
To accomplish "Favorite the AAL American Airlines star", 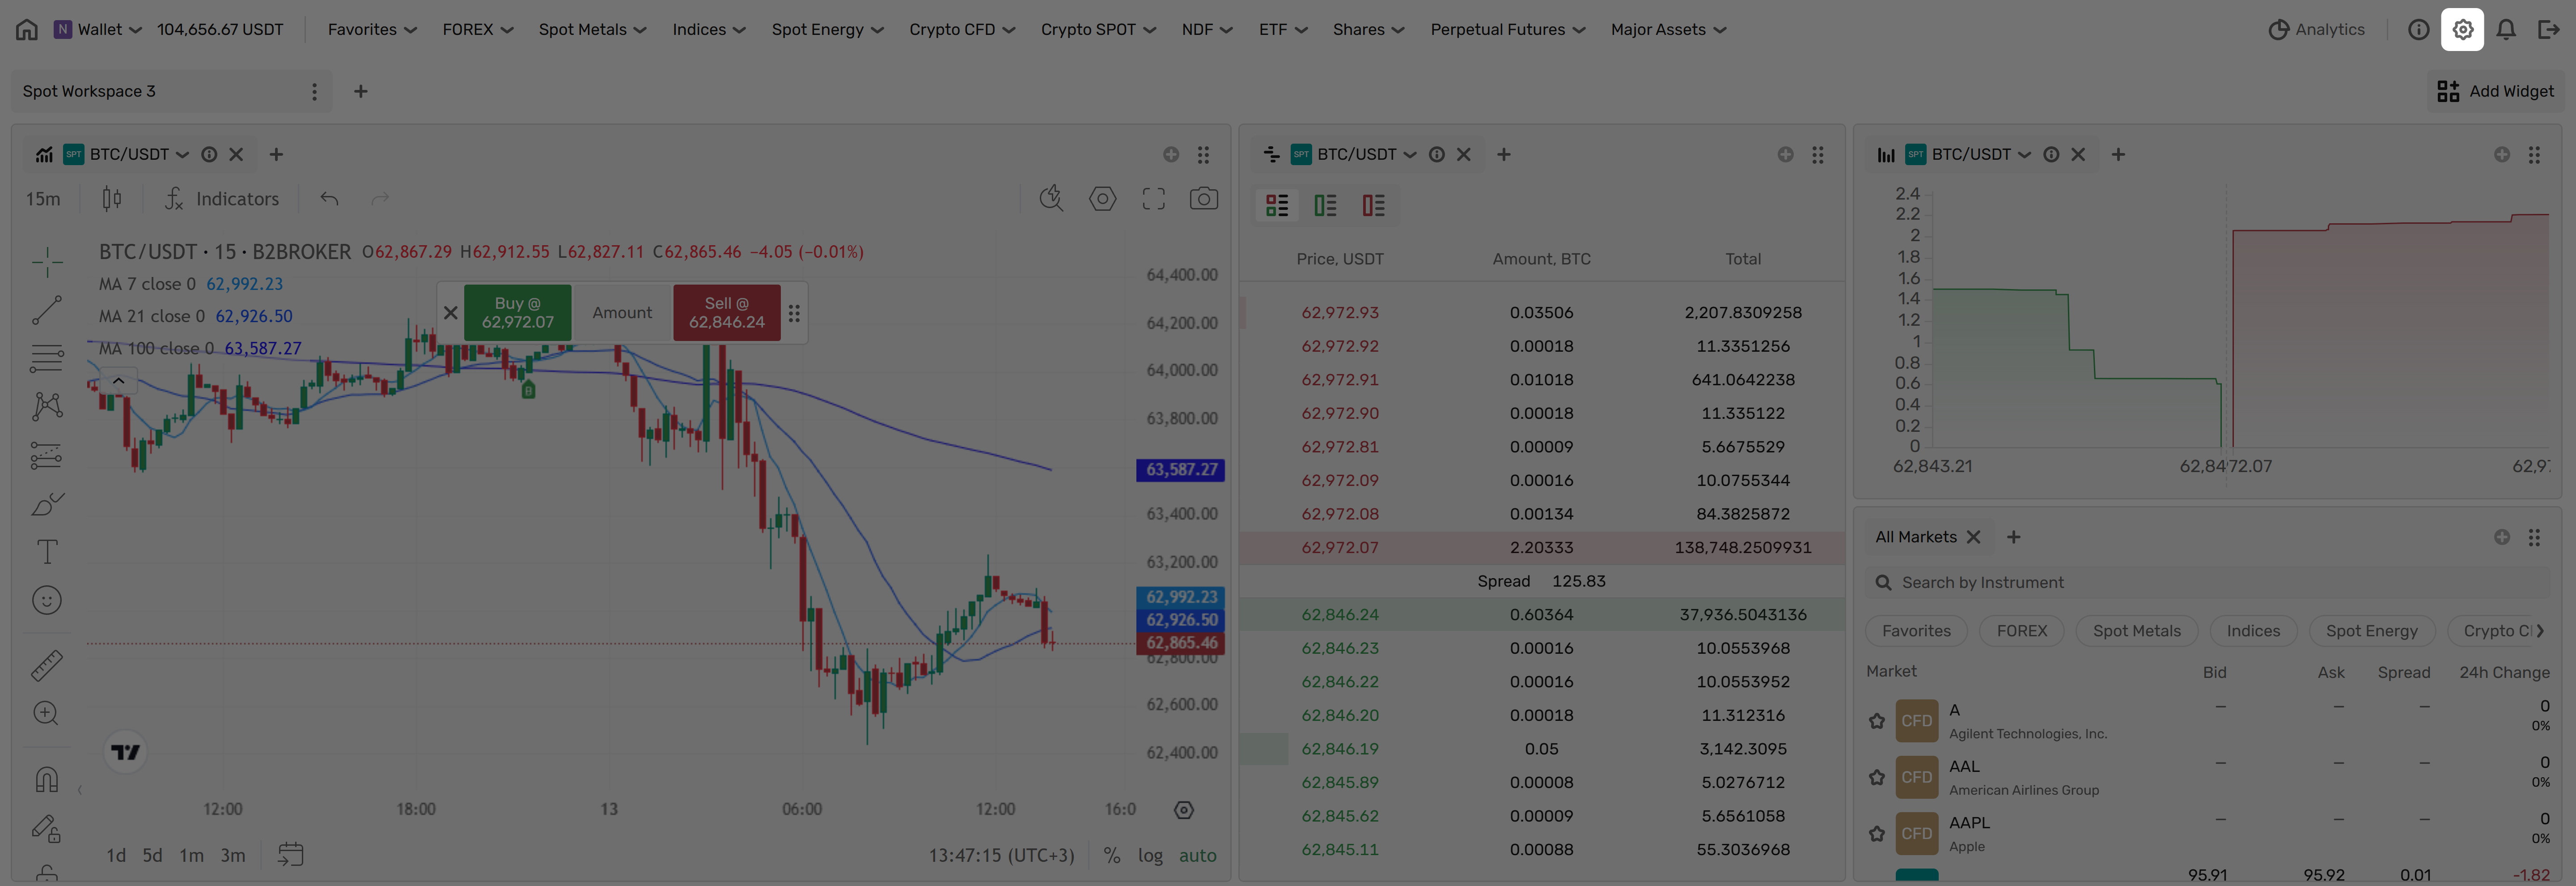I will point(1877,777).
